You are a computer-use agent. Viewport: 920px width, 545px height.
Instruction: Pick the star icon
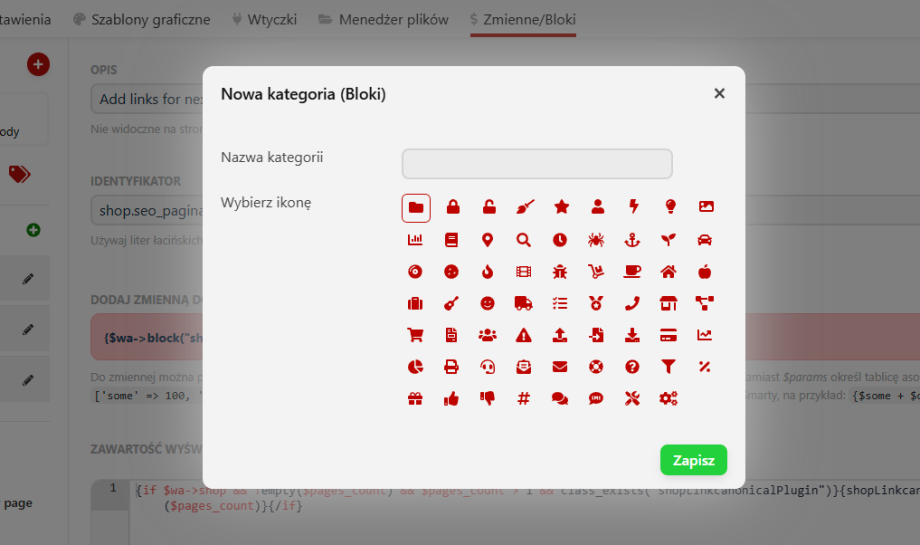tap(561, 207)
